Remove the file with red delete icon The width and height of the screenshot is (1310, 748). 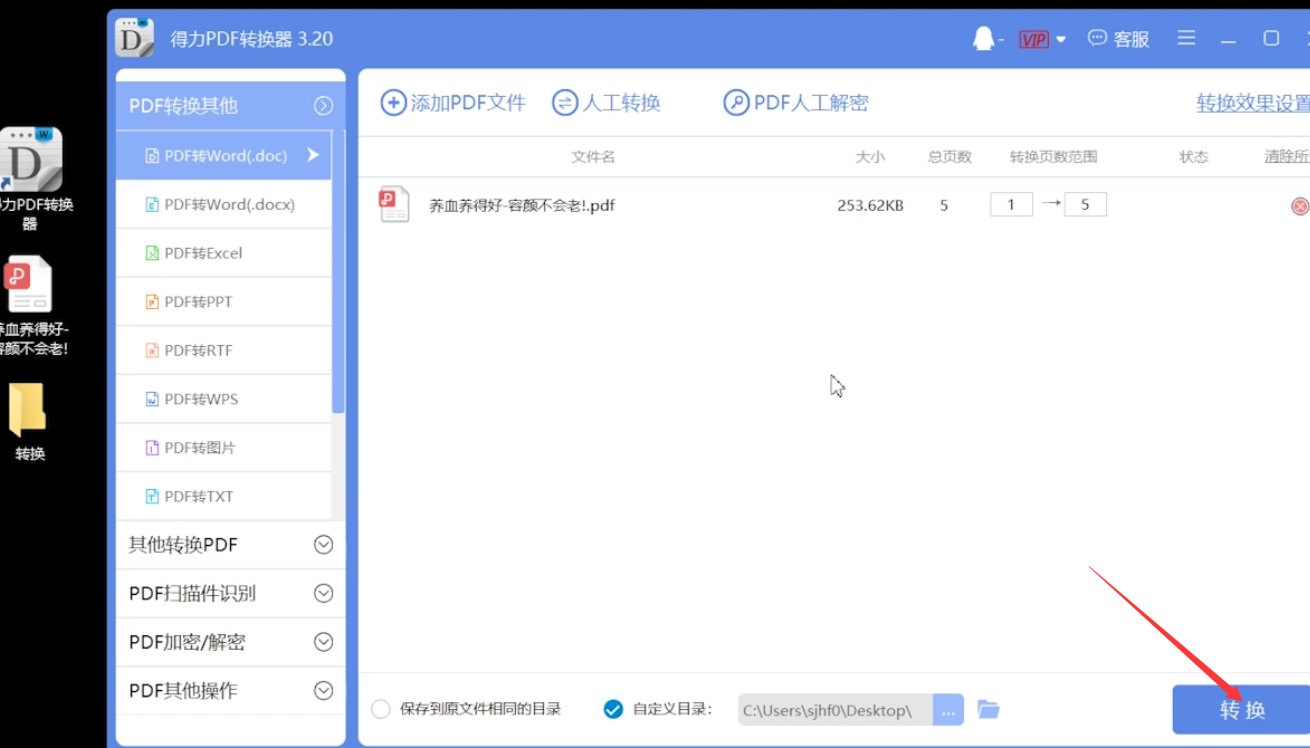click(1300, 206)
